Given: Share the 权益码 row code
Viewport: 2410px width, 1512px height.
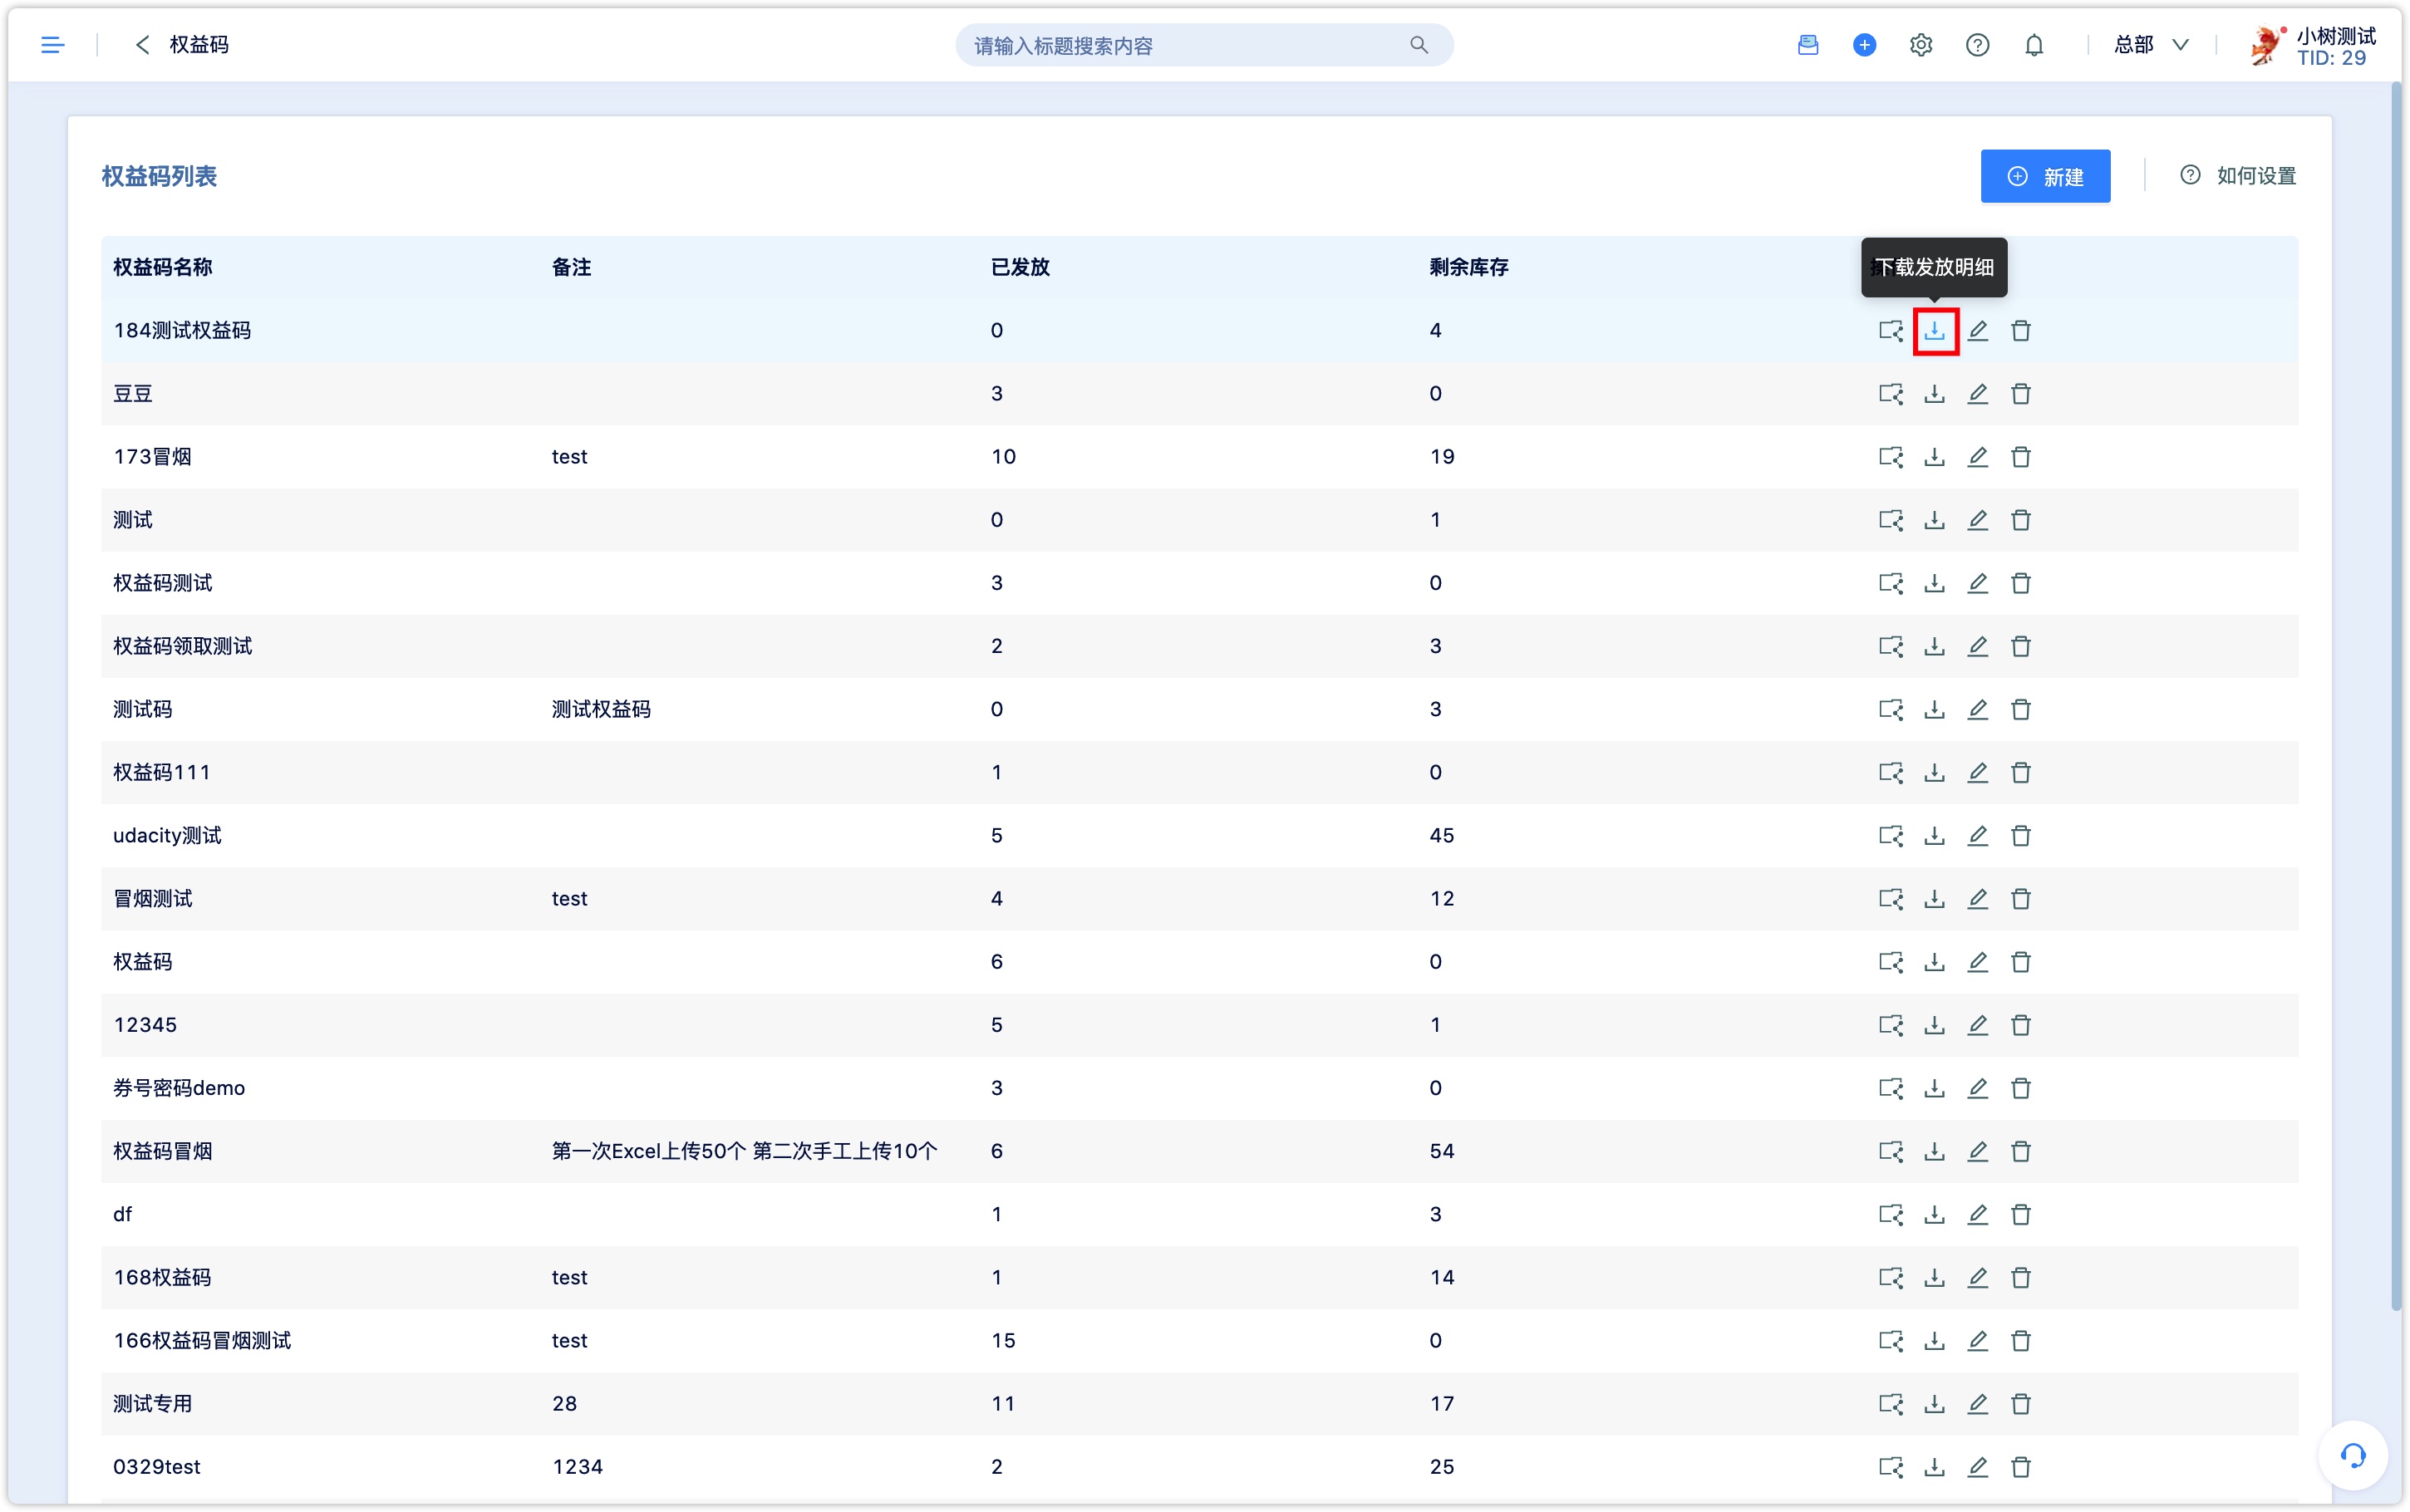Looking at the screenshot, I should 1890,961.
